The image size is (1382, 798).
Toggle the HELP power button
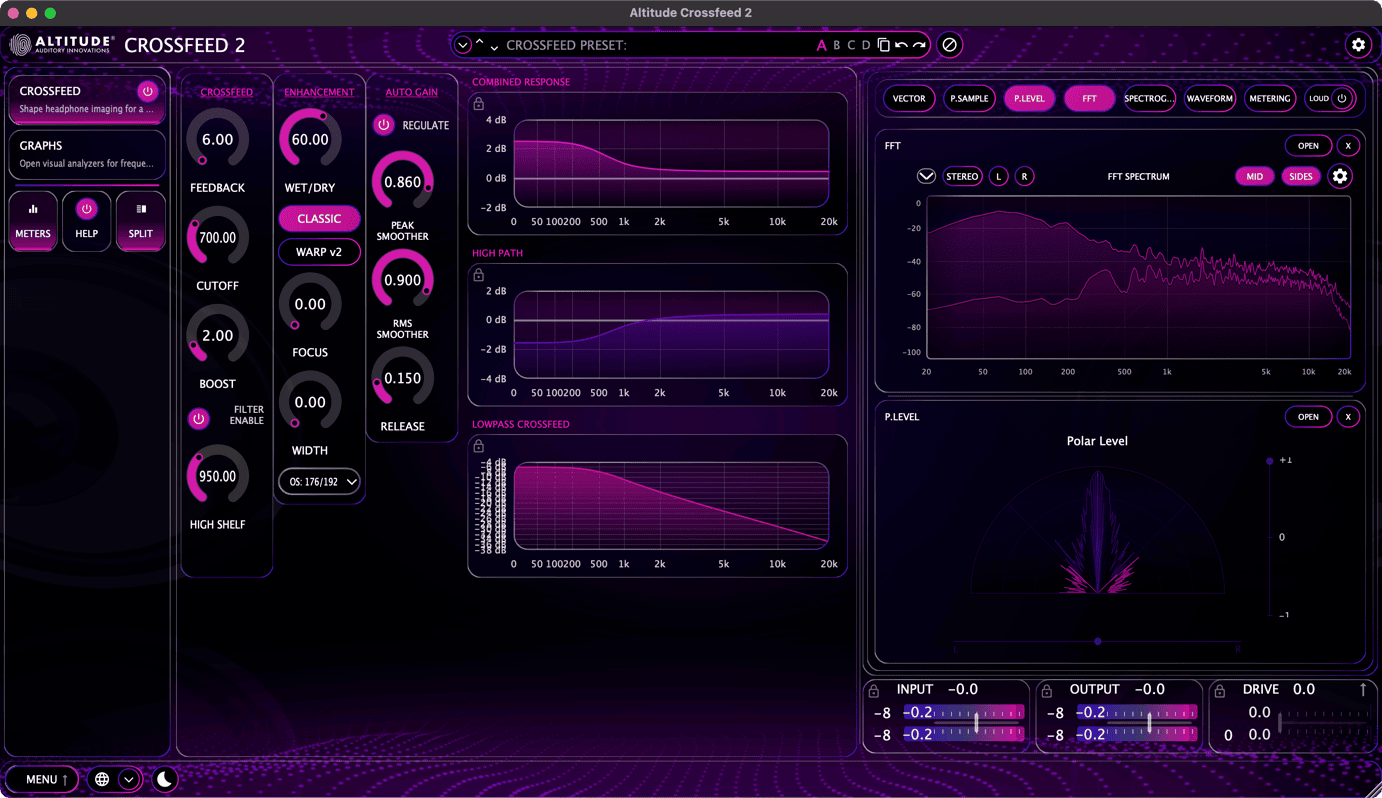click(x=87, y=209)
